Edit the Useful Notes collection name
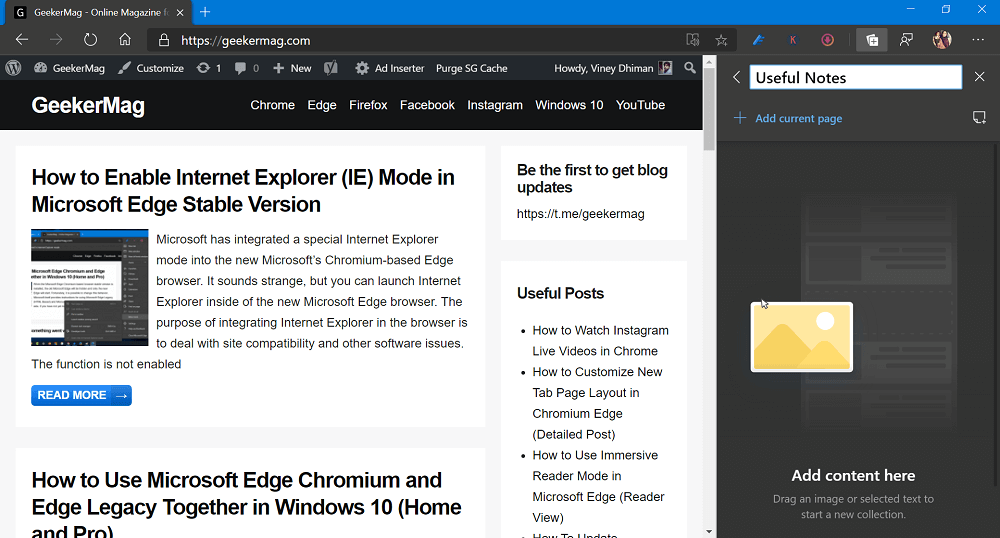This screenshot has height=538, width=1000. click(855, 78)
